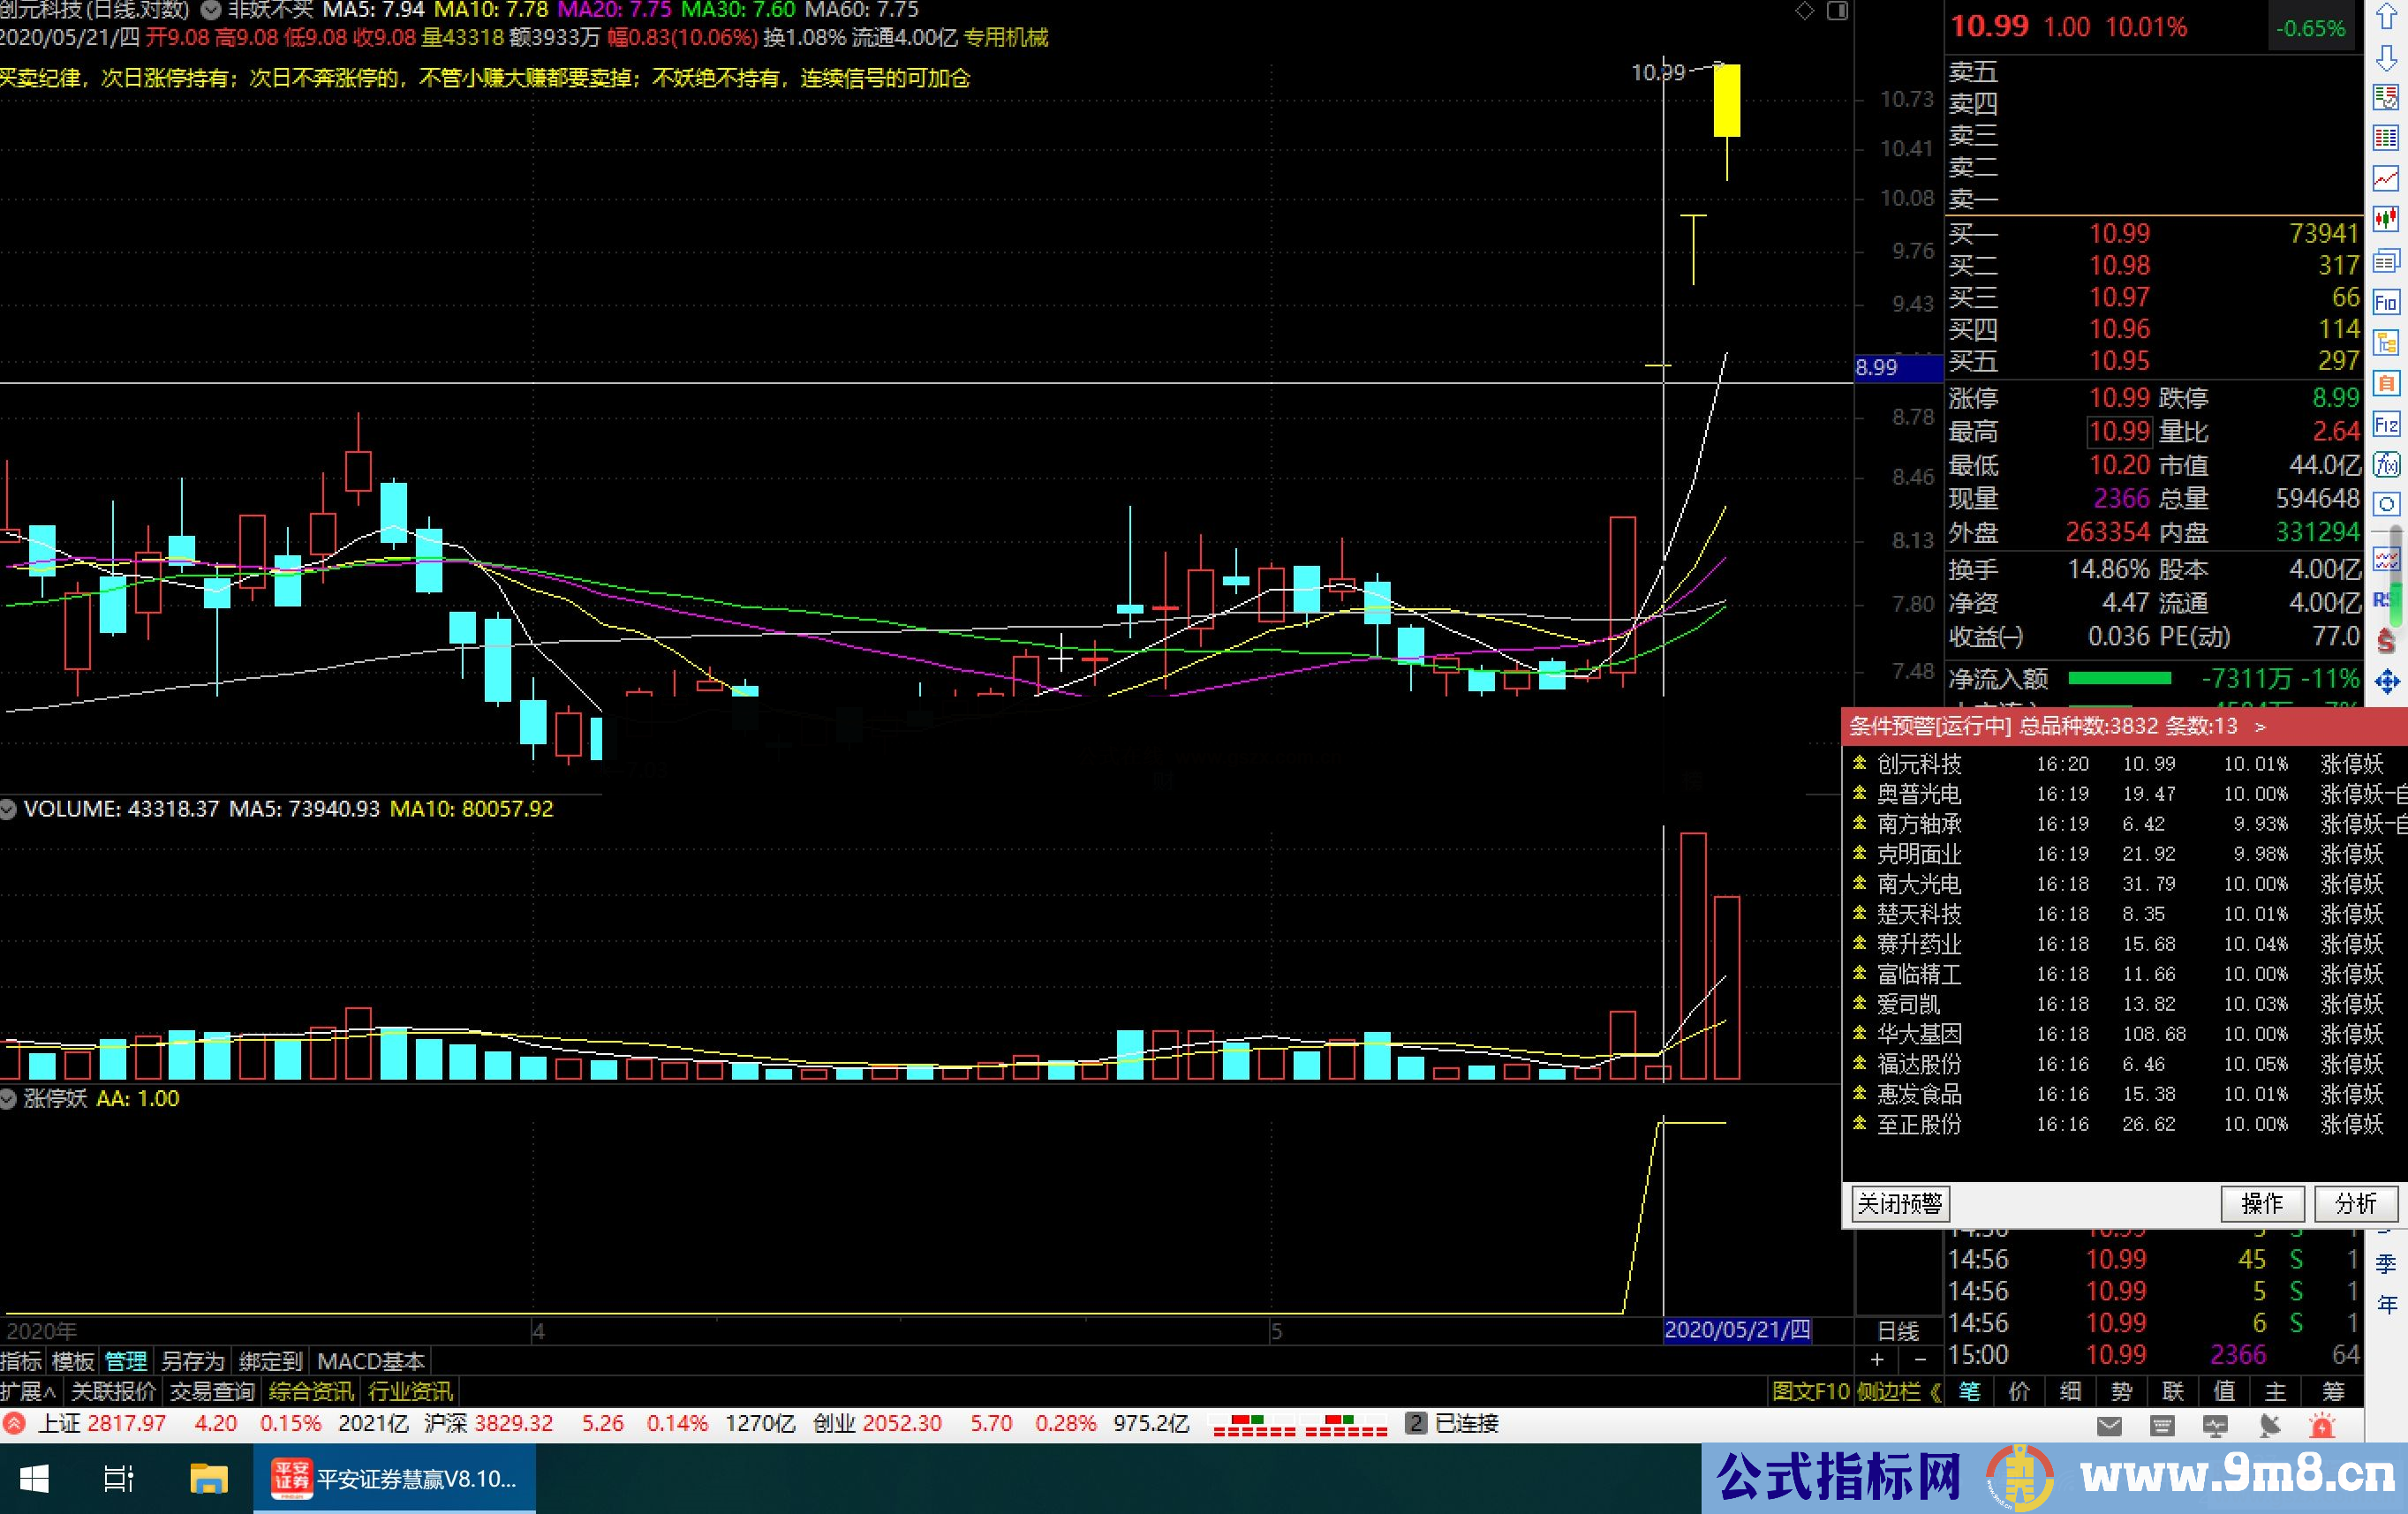Collapse the 侧边栏 sidebar chevron

(1936, 1391)
